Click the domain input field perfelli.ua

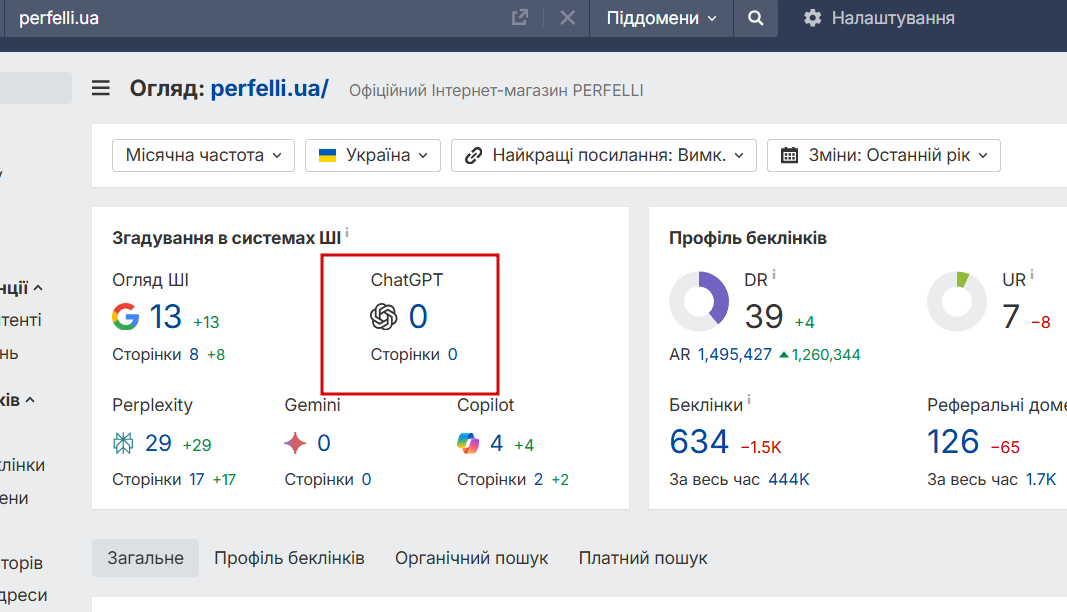[x=250, y=18]
